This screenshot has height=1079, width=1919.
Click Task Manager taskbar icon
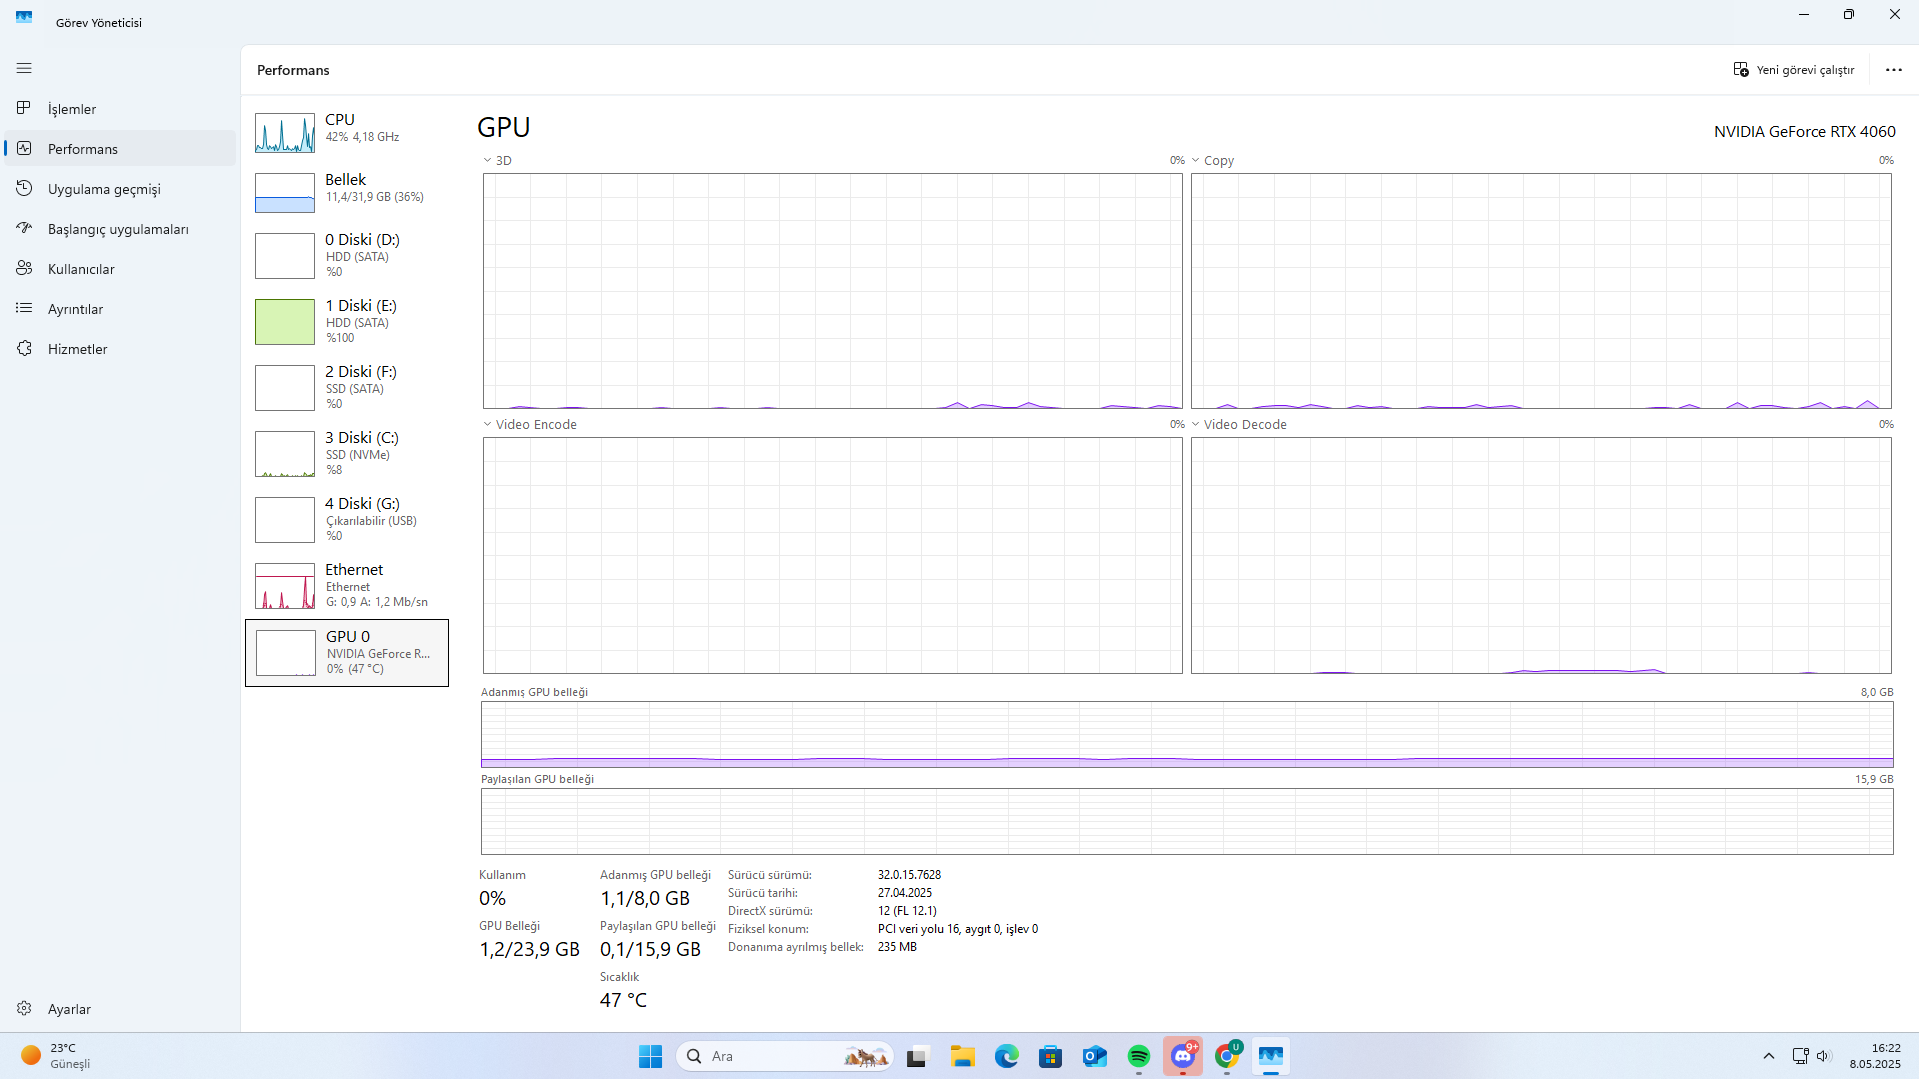coord(1271,1056)
